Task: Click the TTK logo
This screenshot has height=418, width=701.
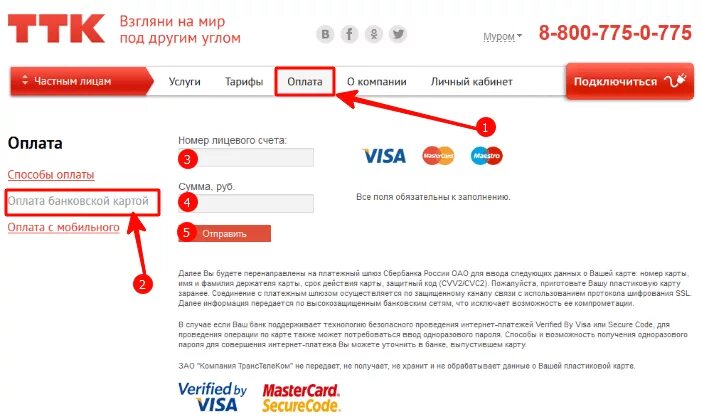Action: 56,29
